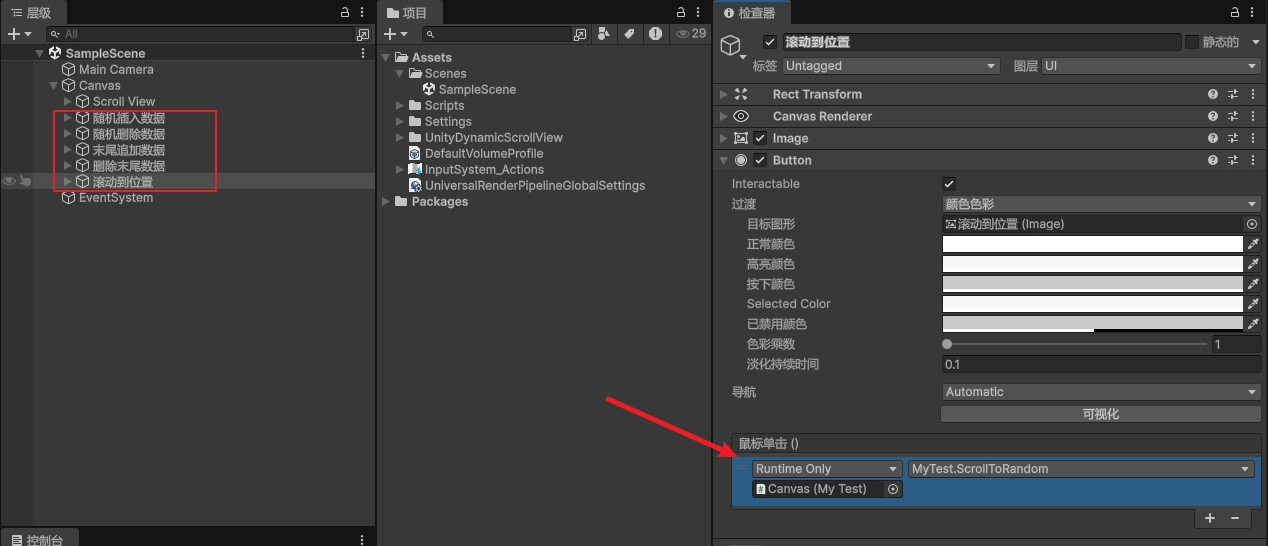This screenshot has width=1268, height=546.
Task: Collapse the Button component foldout
Action: point(723,160)
